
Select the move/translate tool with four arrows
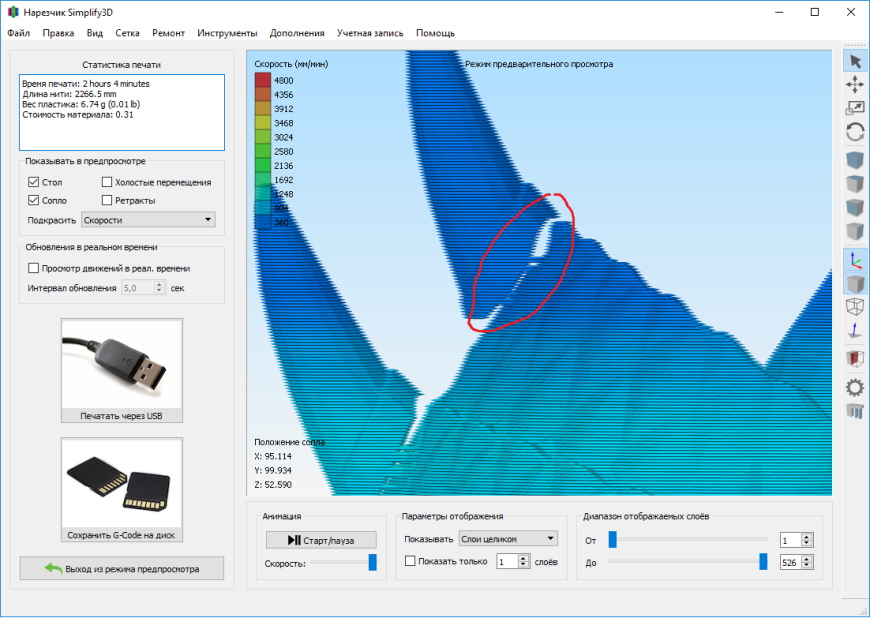click(854, 84)
